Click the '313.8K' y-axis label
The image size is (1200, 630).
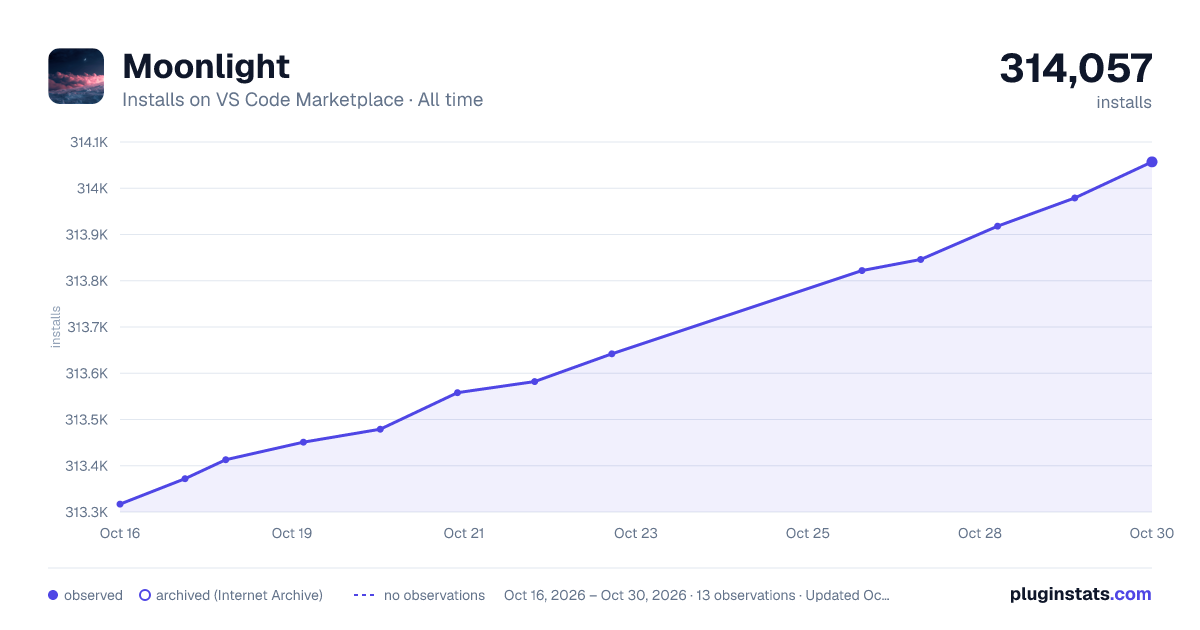[87, 281]
